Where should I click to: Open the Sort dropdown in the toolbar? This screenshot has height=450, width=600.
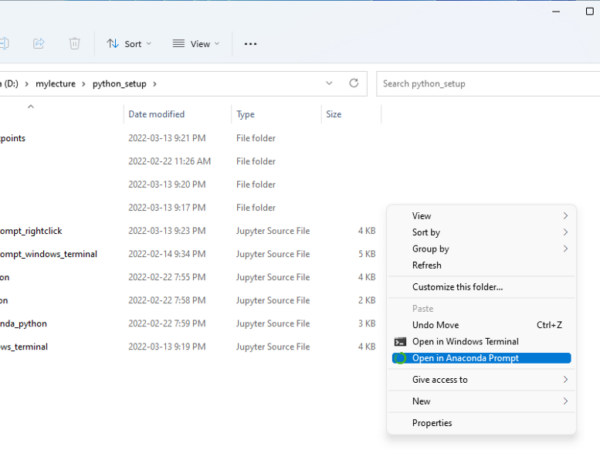[129, 44]
